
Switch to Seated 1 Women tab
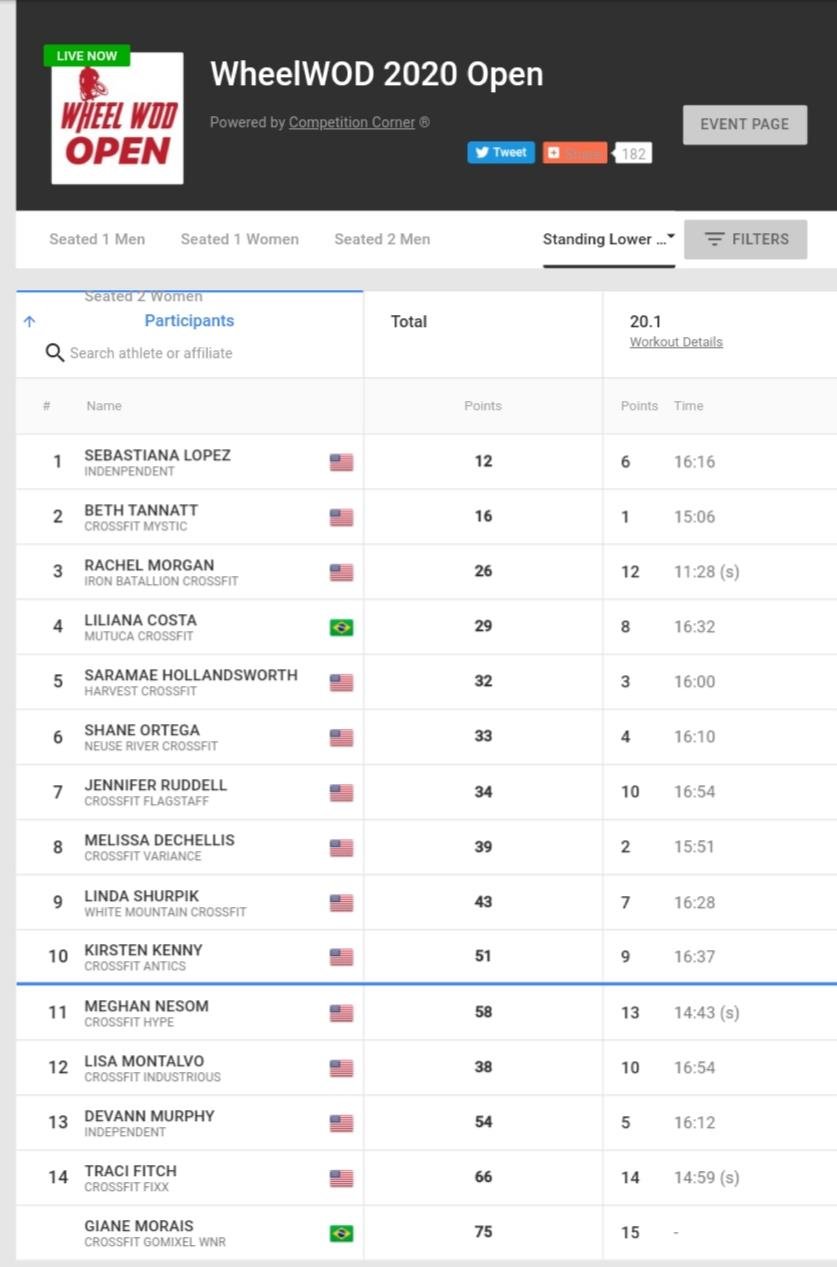coord(239,239)
